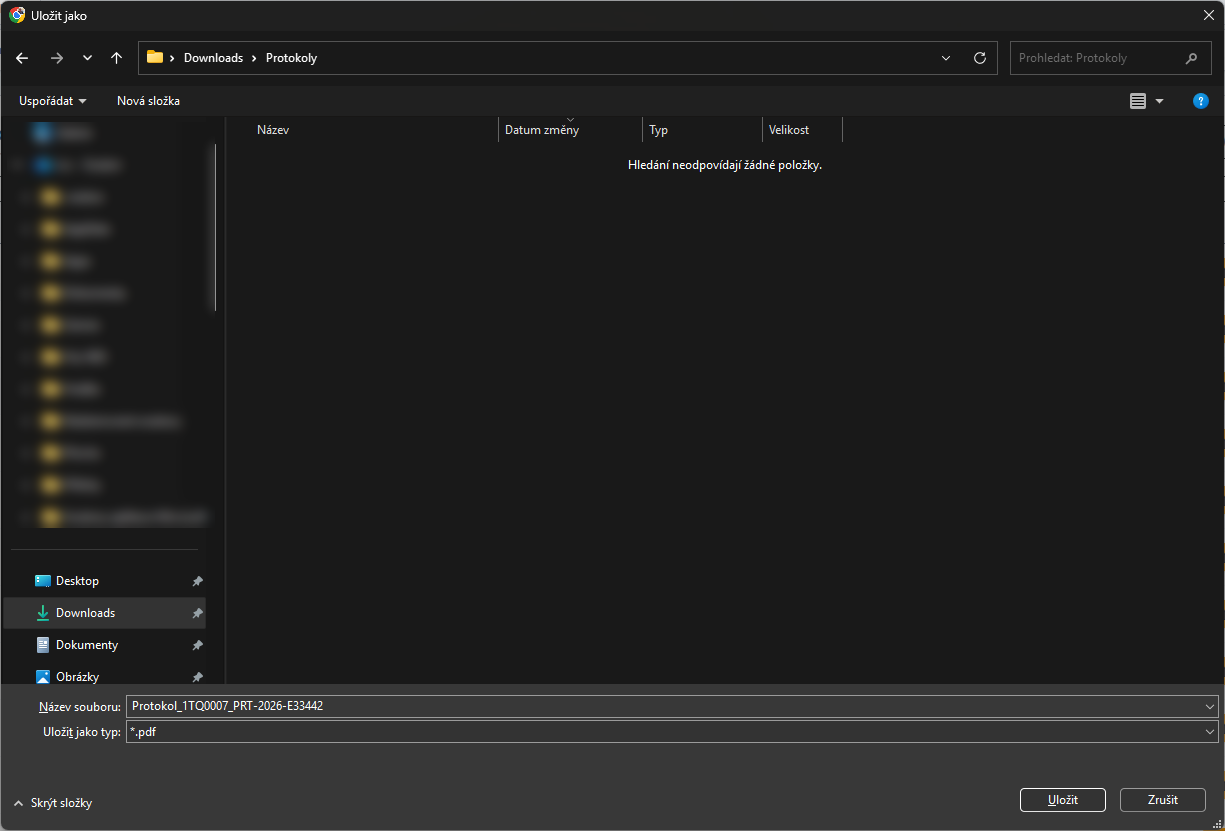Collapse folders with Skrýt složky
1225x831 pixels.
(x=54, y=803)
